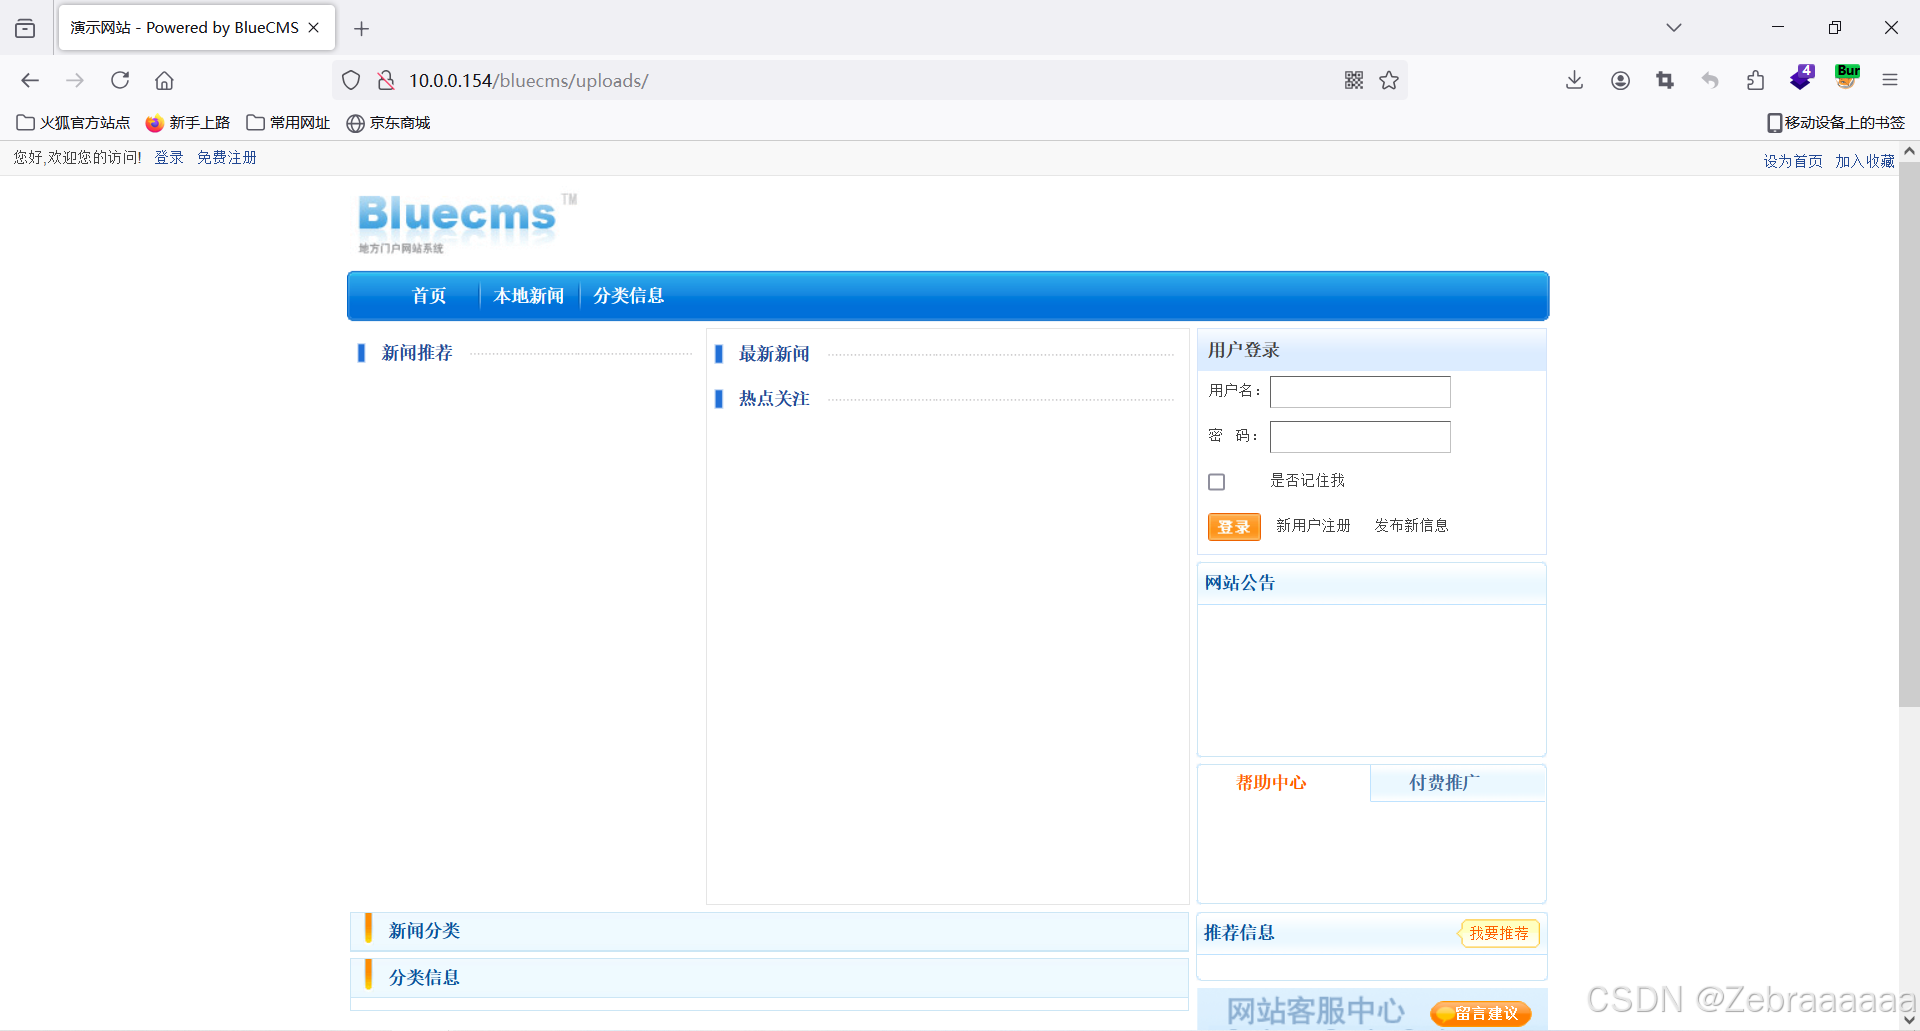Reload the current page
Screen dimensions: 1920x1031
pos(120,80)
